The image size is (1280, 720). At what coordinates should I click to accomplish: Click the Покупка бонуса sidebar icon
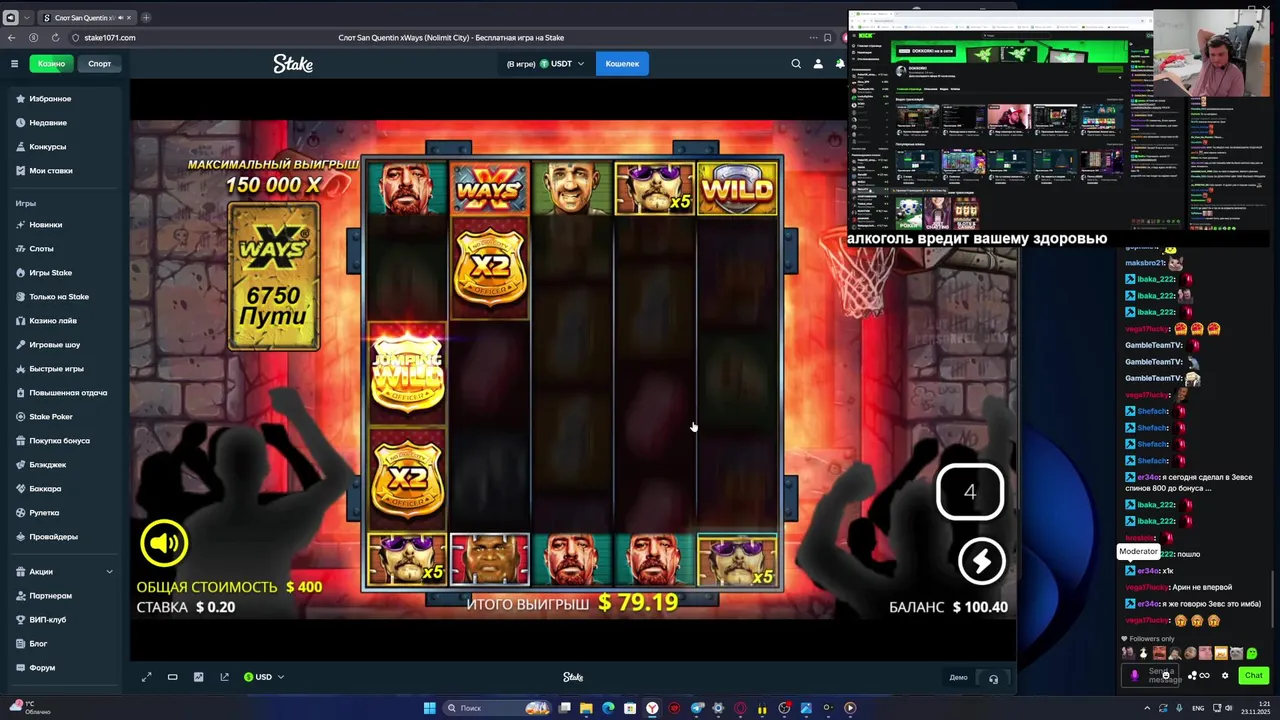tap(20, 441)
